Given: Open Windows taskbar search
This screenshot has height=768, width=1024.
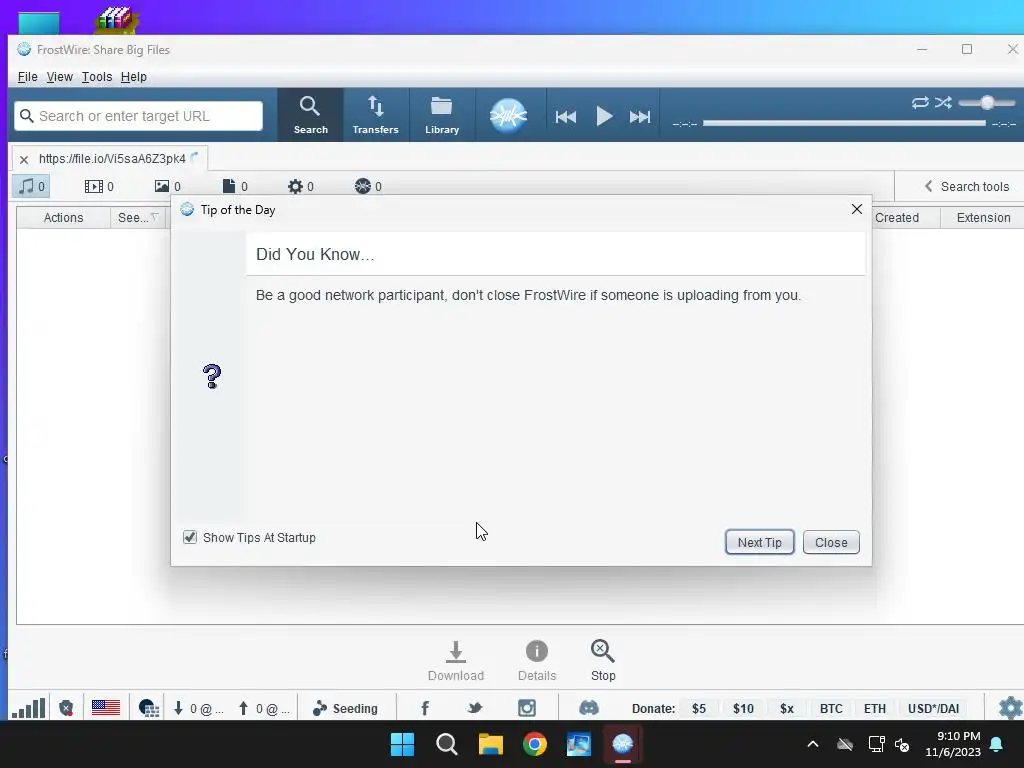Looking at the screenshot, I should (x=447, y=744).
